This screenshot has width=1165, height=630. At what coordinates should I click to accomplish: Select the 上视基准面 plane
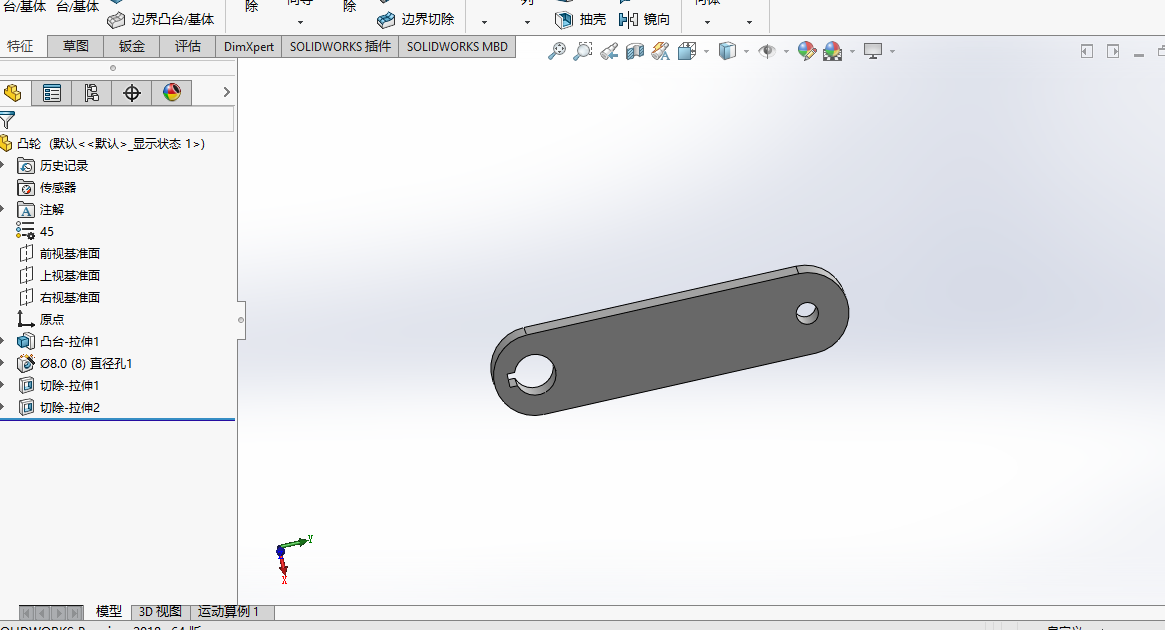(x=59, y=276)
